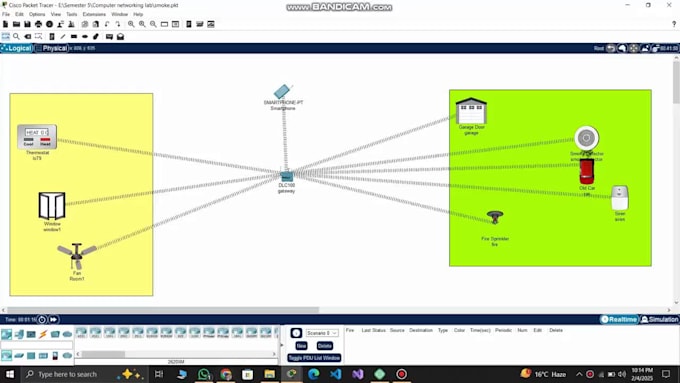Click the Zoom In magnifier icon

tap(131, 24)
